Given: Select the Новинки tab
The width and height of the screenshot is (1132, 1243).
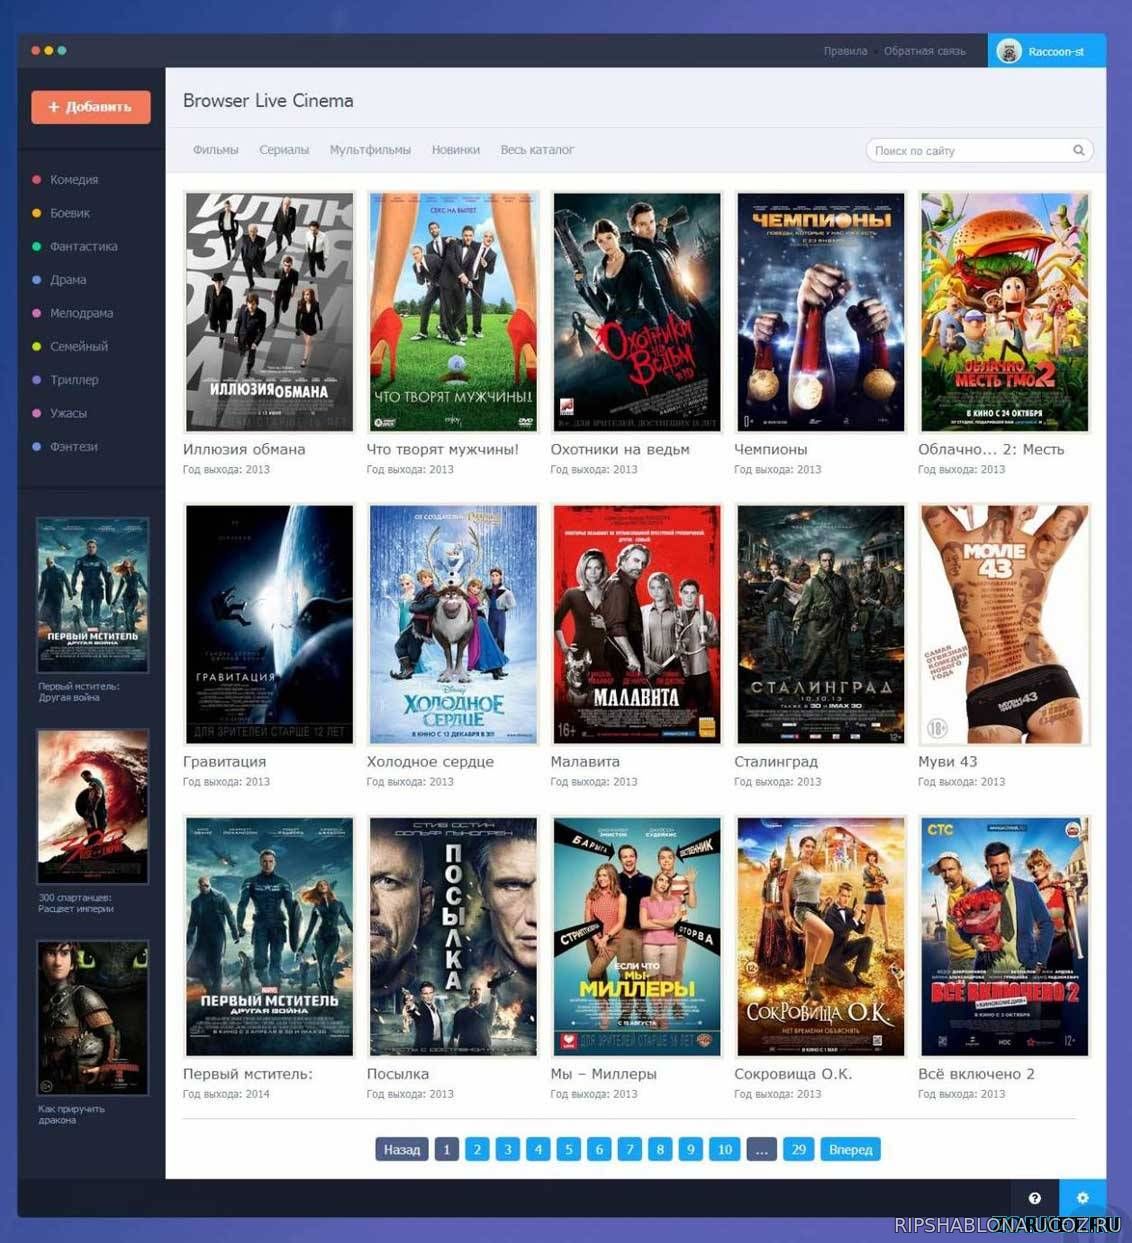Looking at the screenshot, I should [456, 149].
